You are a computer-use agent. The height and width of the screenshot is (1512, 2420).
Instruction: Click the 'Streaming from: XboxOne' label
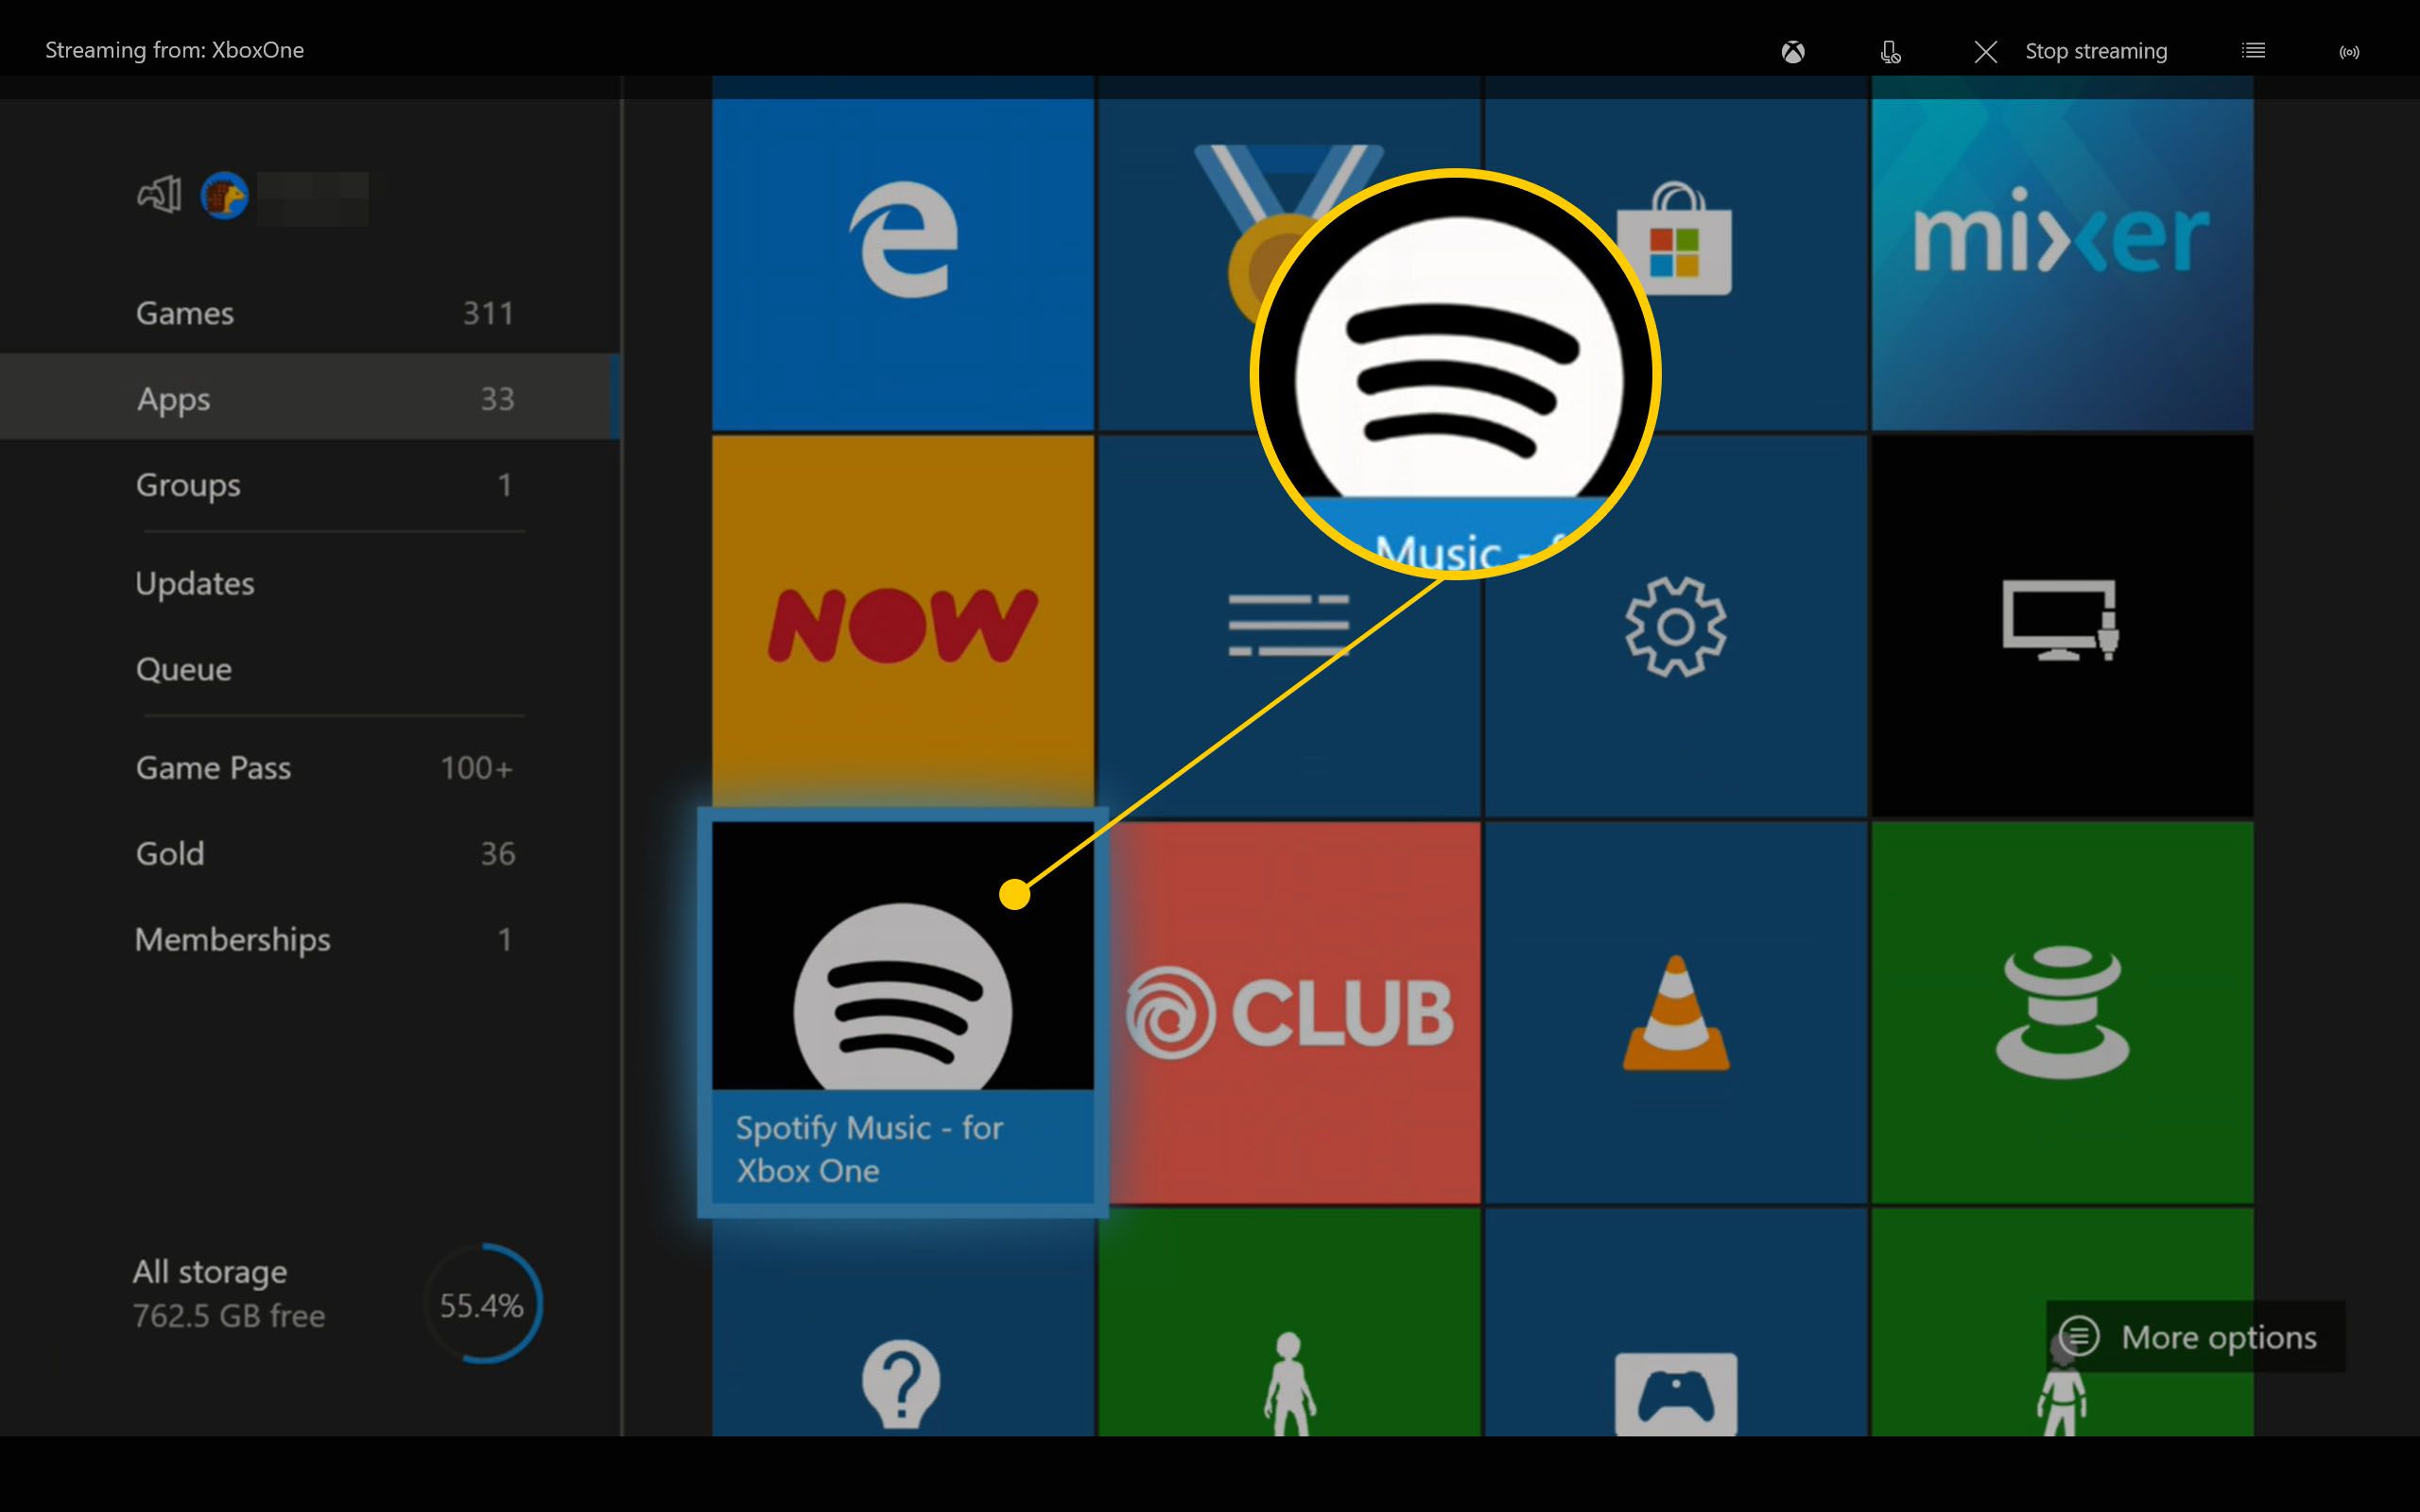(174, 50)
